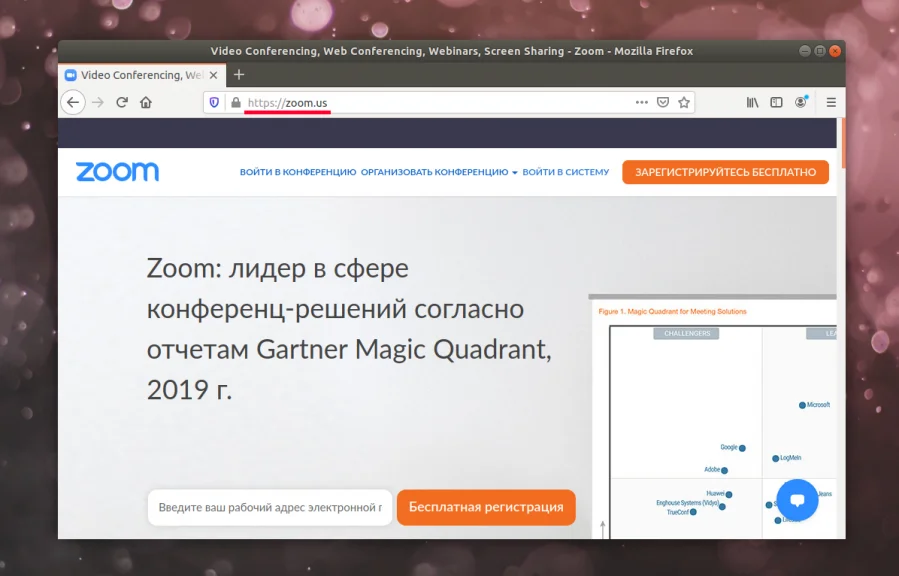Go to the Firefox home page icon
The width and height of the screenshot is (899, 576).
146,103
